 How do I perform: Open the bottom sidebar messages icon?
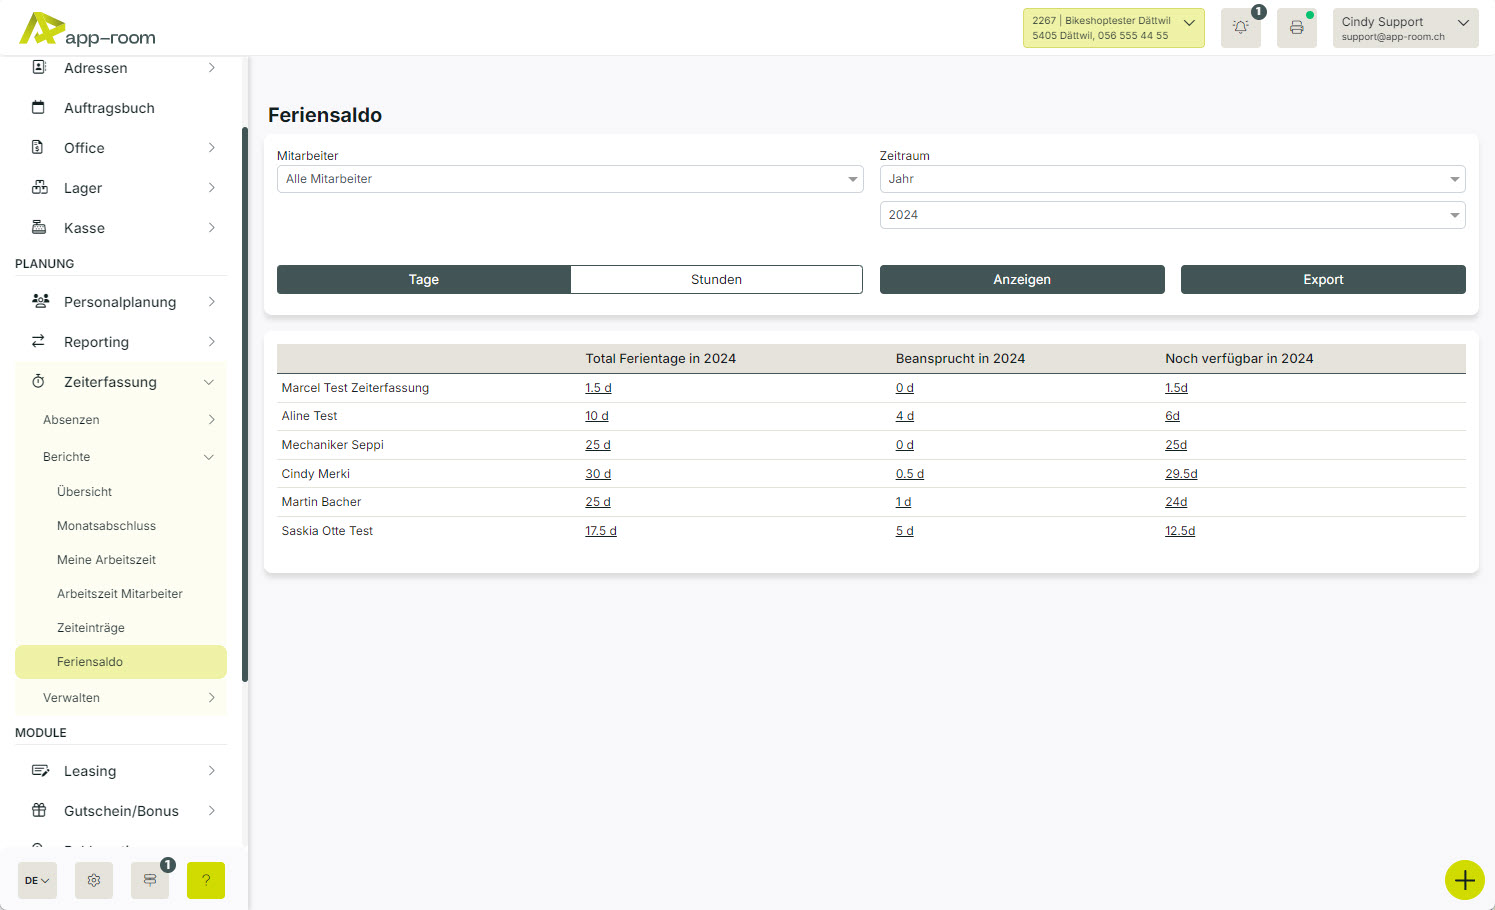(150, 880)
